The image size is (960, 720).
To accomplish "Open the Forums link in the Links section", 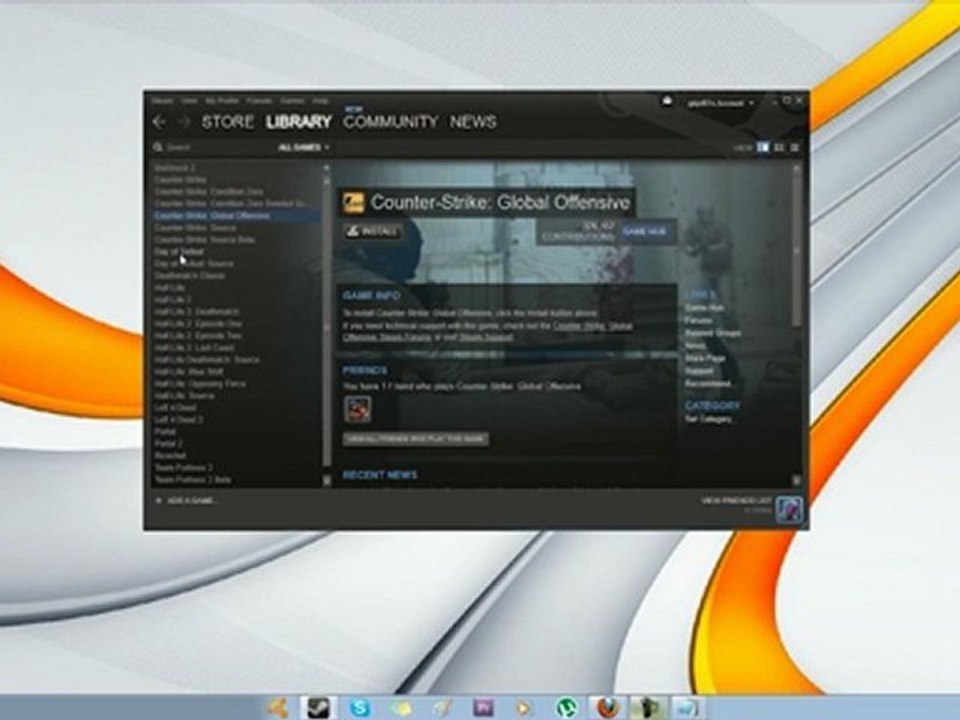I will [699, 320].
